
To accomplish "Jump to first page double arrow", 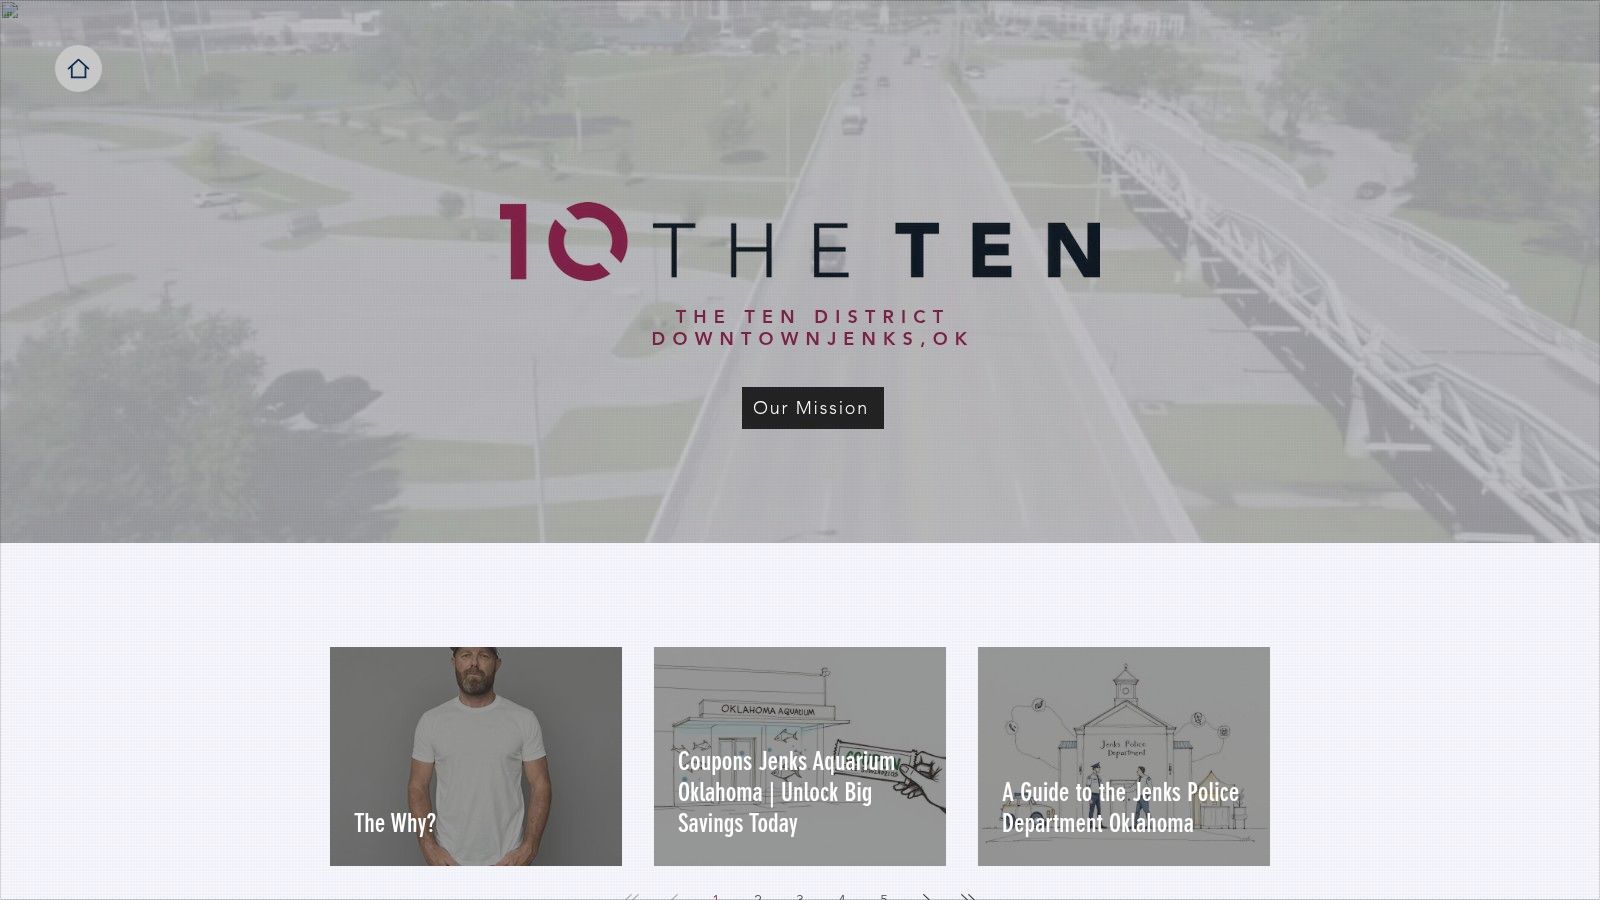I will [632, 896].
